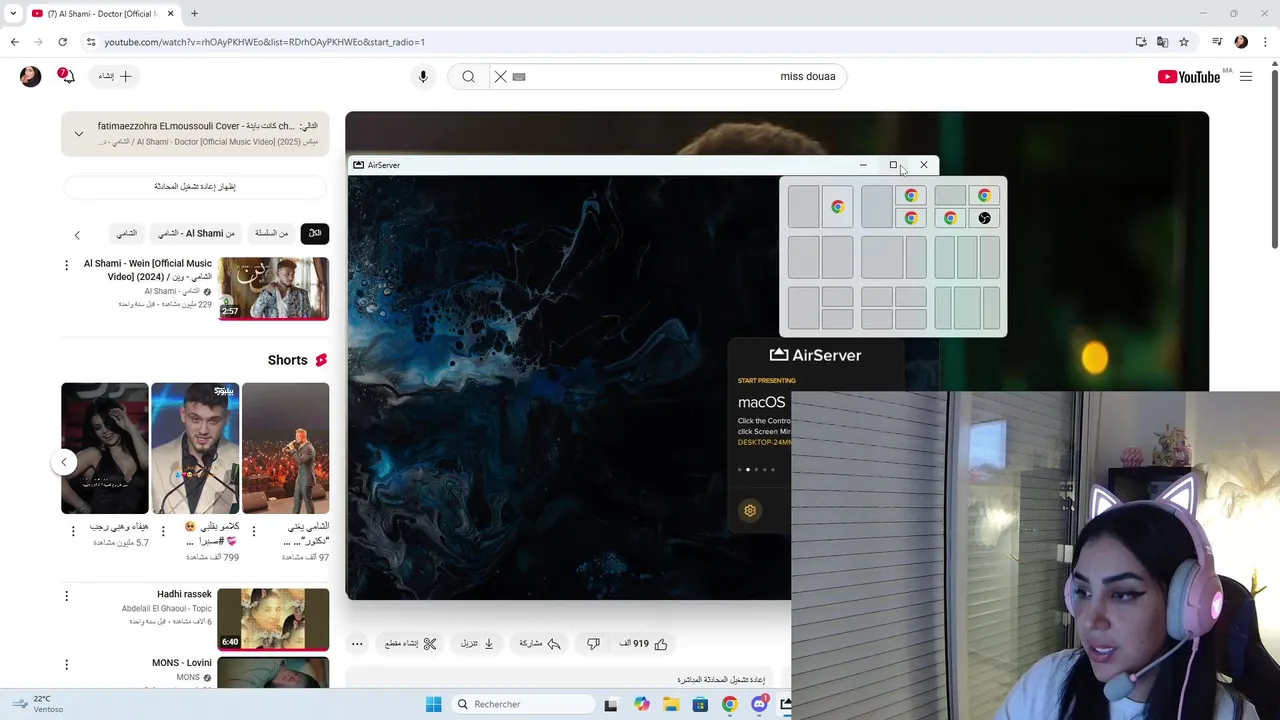Click show chat replay button
Viewport: 1280px width, 720px height.
click(195, 186)
